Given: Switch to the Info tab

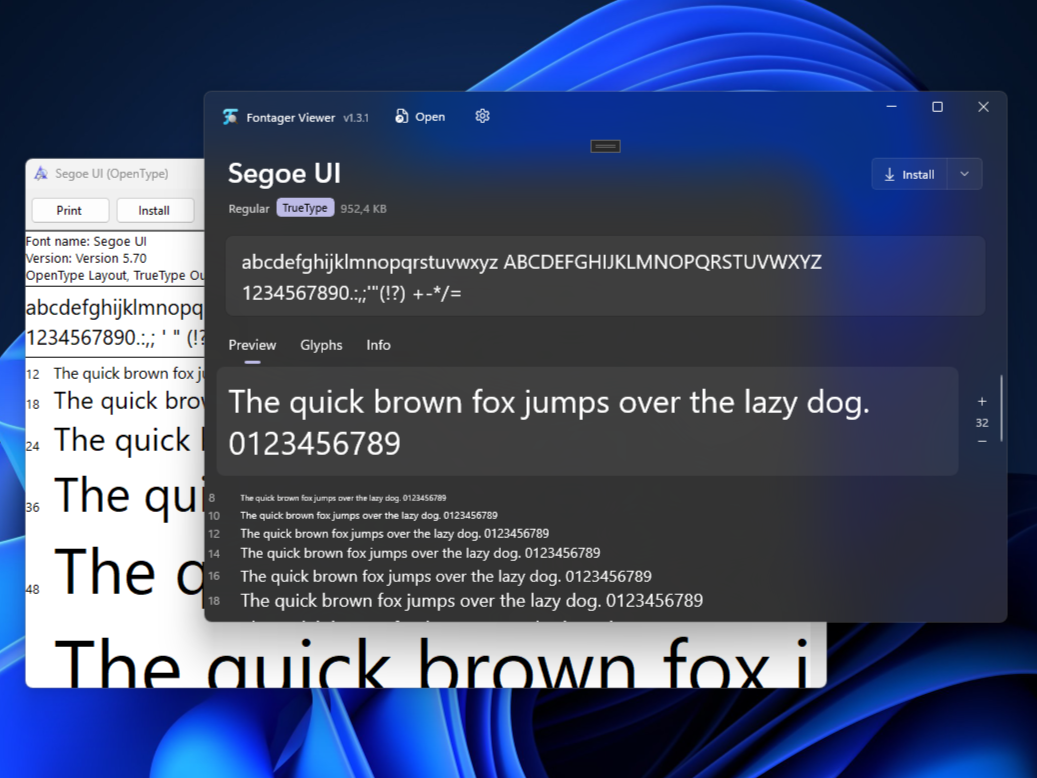Looking at the screenshot, I should pyautogui.click(x=378, y=345).
